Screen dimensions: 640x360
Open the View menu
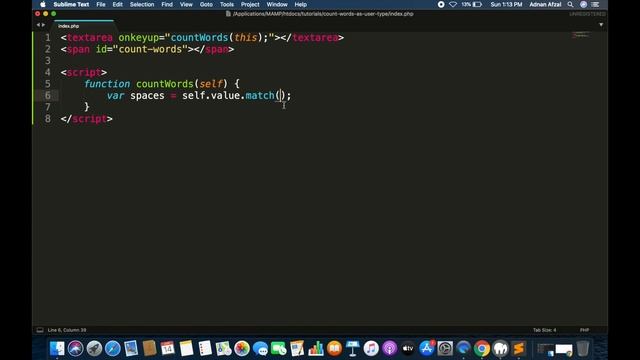(186, 4)
